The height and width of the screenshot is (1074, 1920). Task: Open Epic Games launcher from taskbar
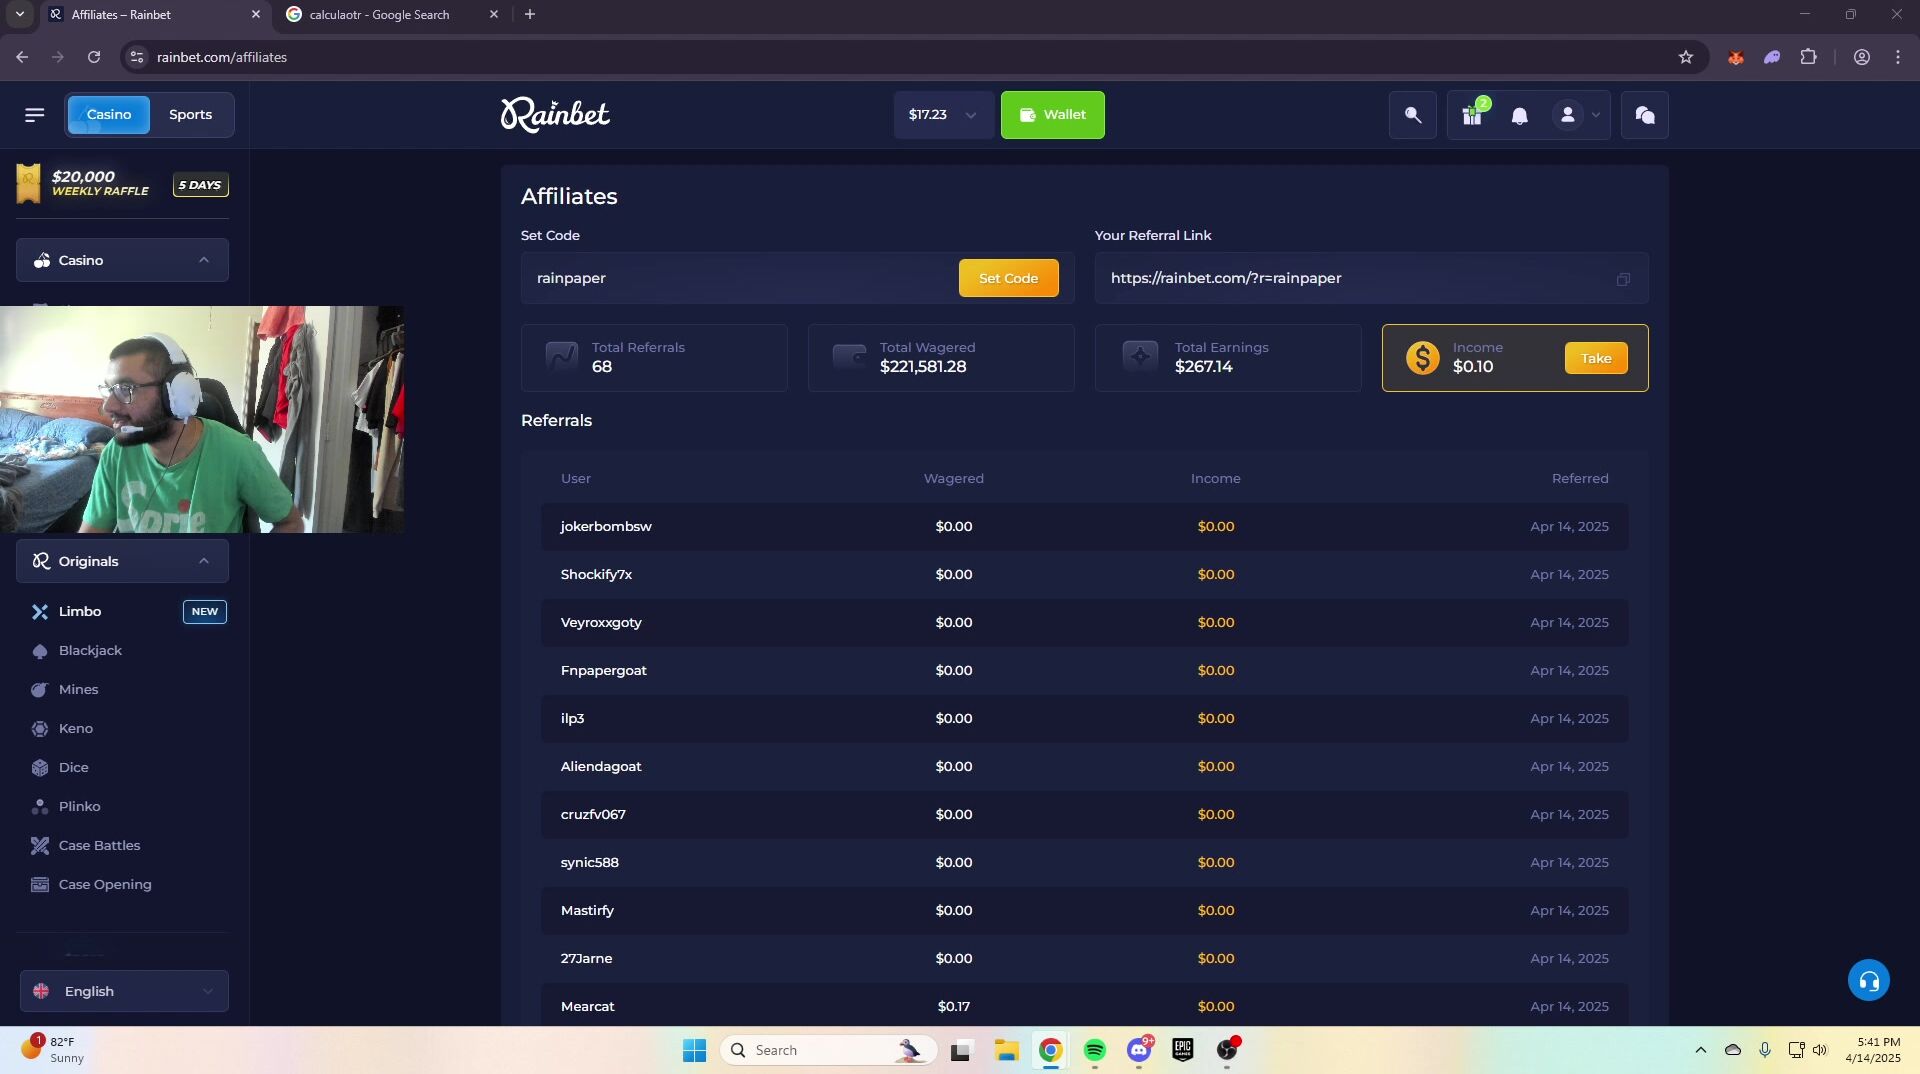click(1183, 1050)
